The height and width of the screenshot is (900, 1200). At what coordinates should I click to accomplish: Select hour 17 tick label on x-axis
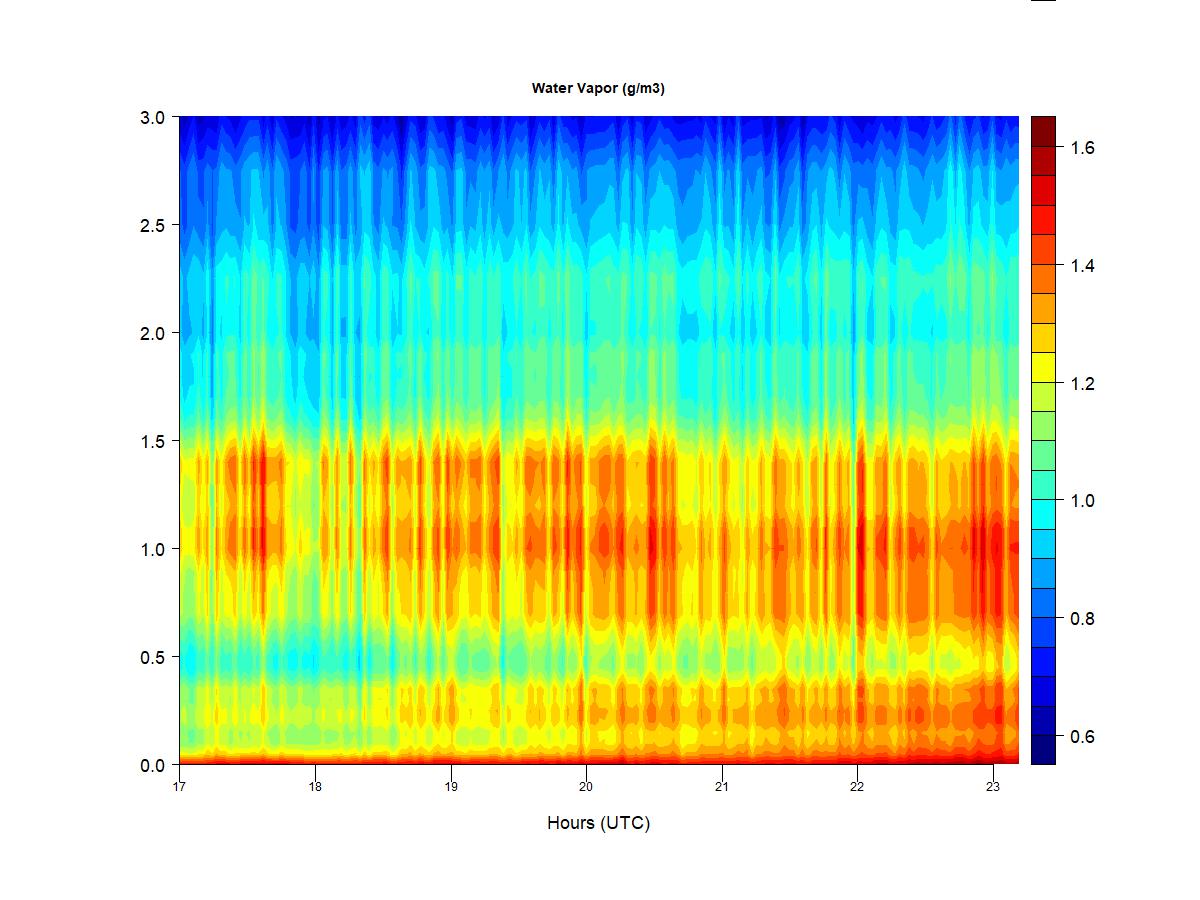tap(180, 785)
